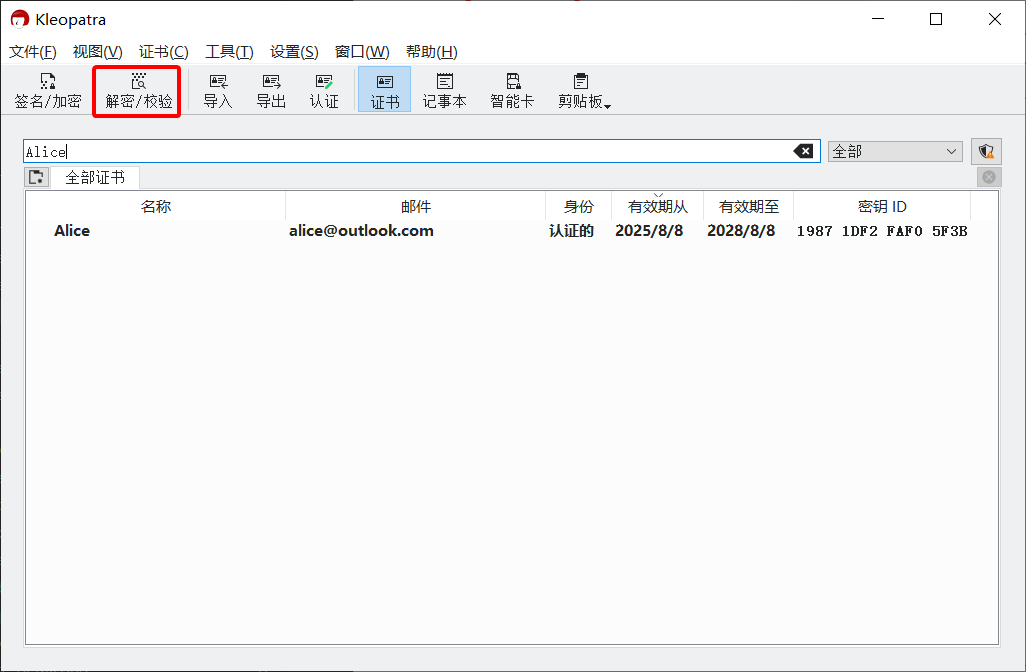Open the 认证 certify tool
Image resolution: width=1026 pixels, height=672 pixels.
(x=324, y=91)
